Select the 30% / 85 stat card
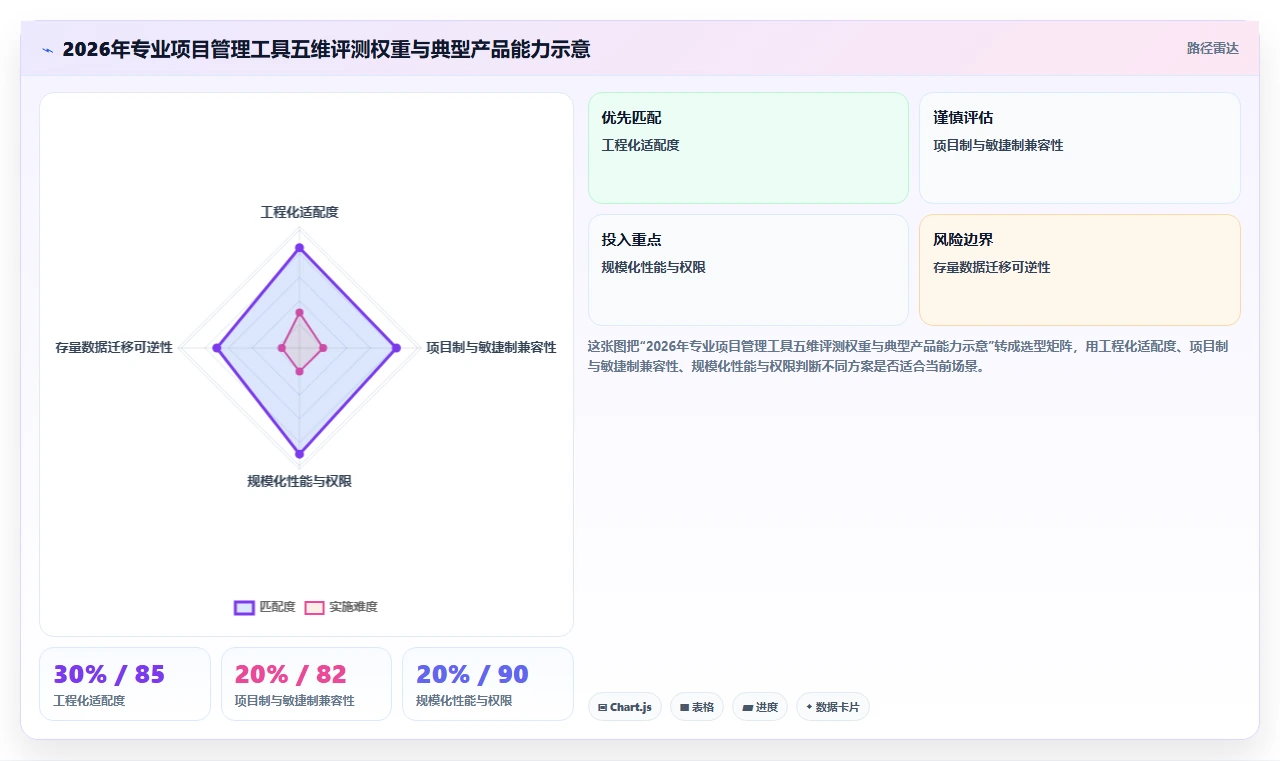1280x761 pixels. coord(125,684)
